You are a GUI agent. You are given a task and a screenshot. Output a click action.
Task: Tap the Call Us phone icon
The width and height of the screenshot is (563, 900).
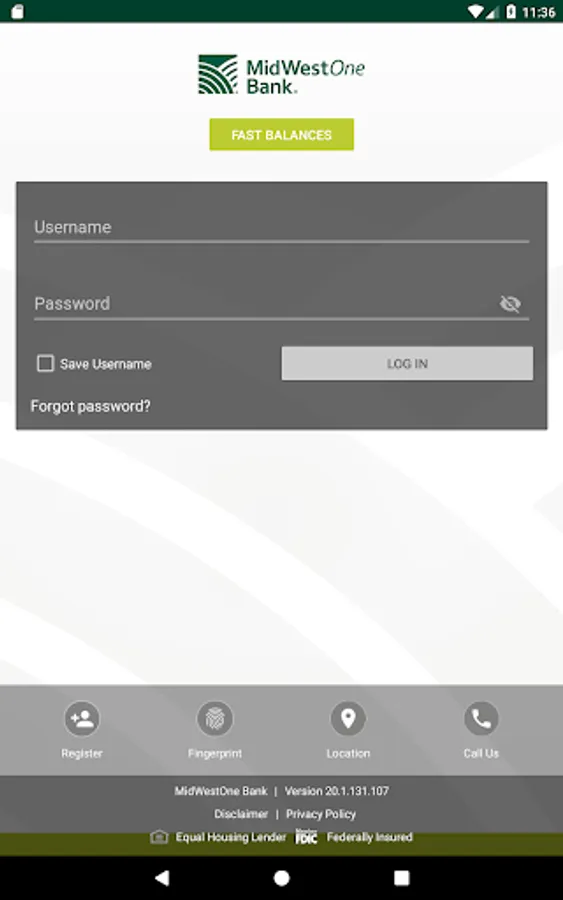click(x=481, y=718)
